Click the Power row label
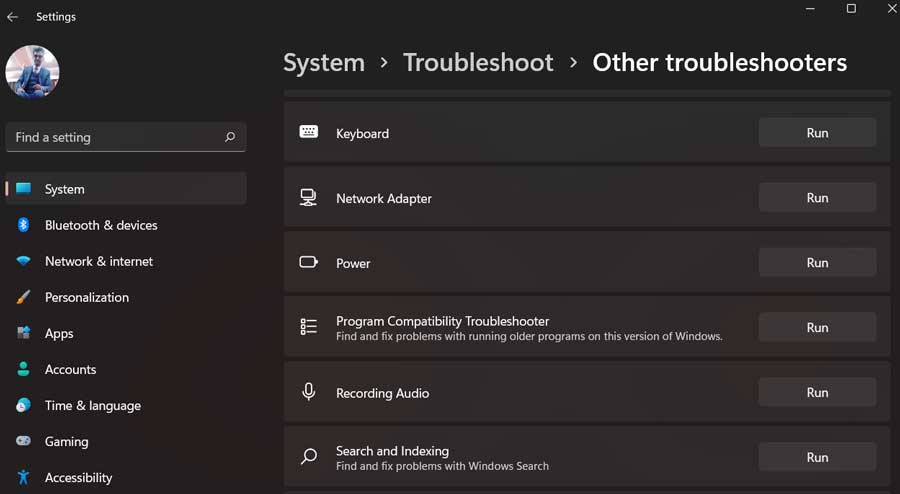 pos(353,263)
